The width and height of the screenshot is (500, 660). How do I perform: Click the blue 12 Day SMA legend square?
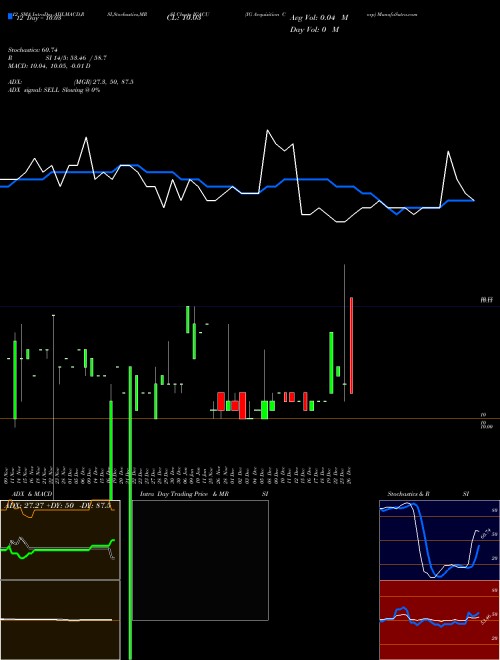pos(10,16)
